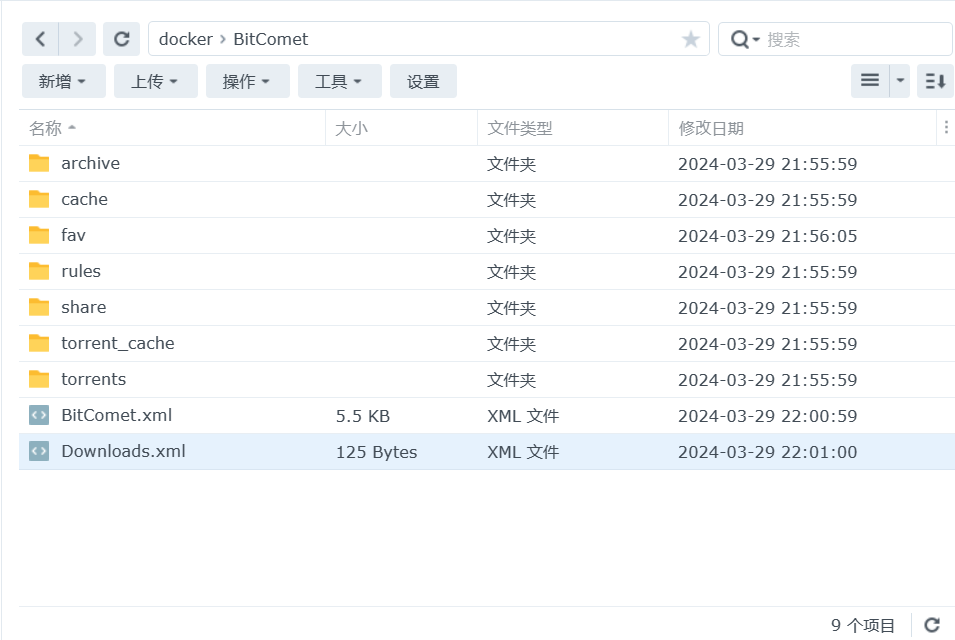
Task: Select the fav folder icon
Action: click(39, 235)
